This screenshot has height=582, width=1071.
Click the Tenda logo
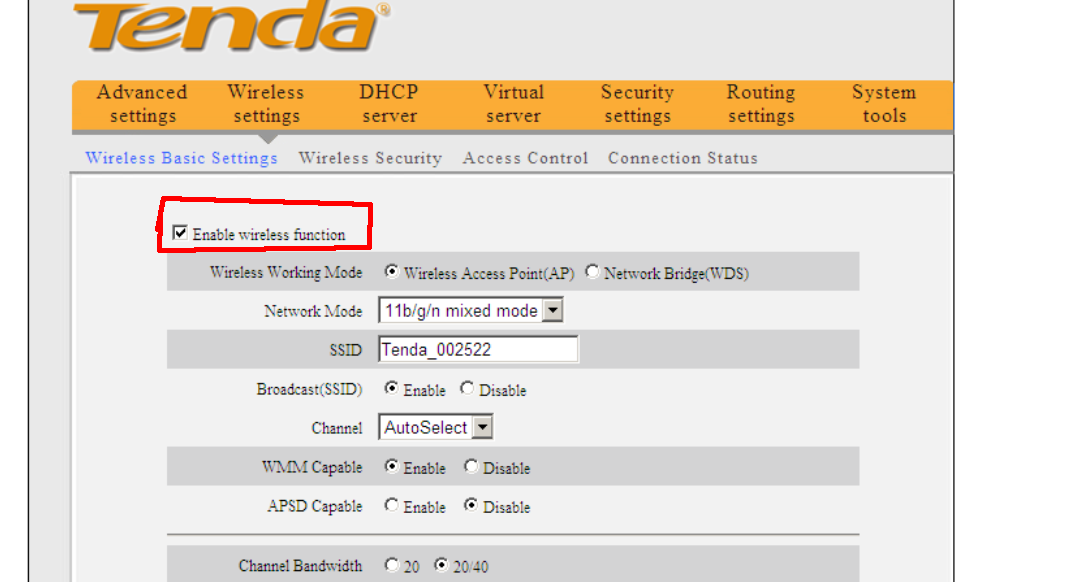(x=232, y=26)
